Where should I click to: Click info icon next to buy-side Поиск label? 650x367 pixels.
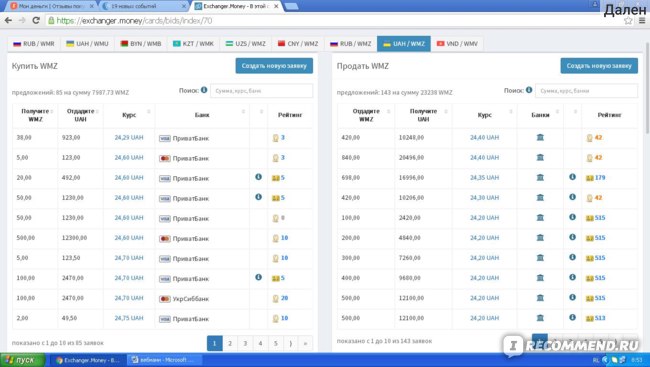point(204,90)
